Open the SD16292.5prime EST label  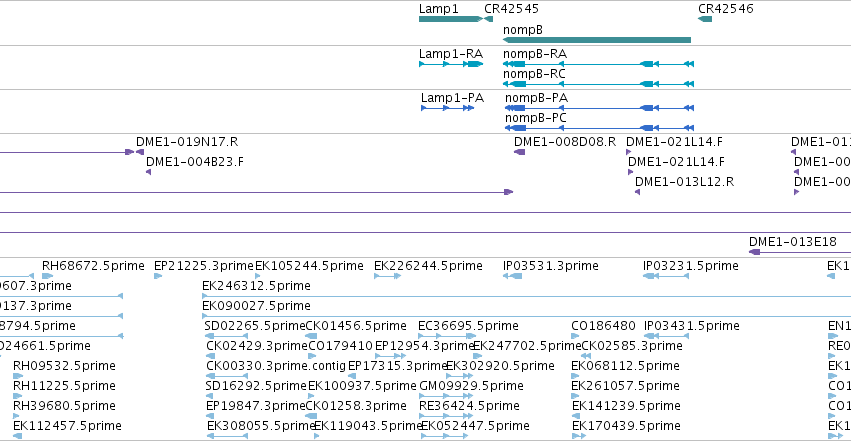(256, 386)
